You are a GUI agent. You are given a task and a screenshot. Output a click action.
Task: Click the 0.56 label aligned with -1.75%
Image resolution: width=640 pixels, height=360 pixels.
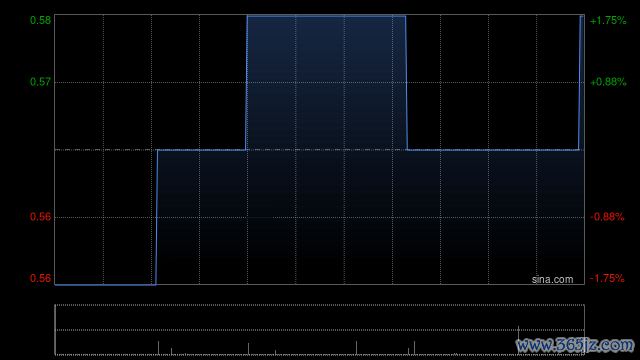(40, 278)
